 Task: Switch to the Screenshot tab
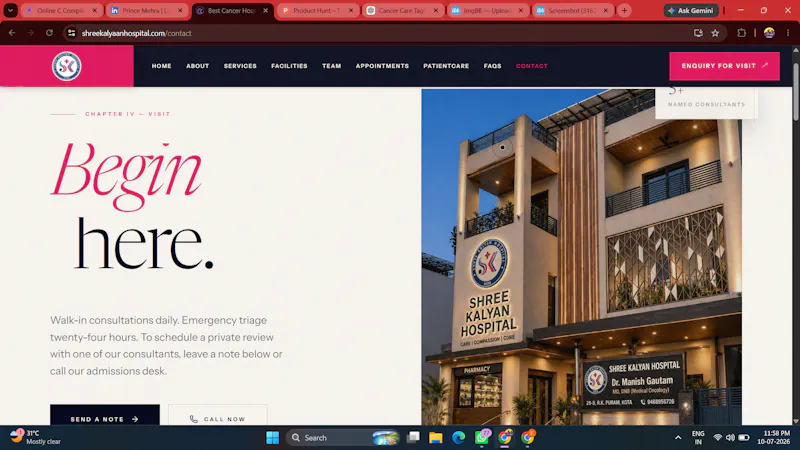point(573,11)
